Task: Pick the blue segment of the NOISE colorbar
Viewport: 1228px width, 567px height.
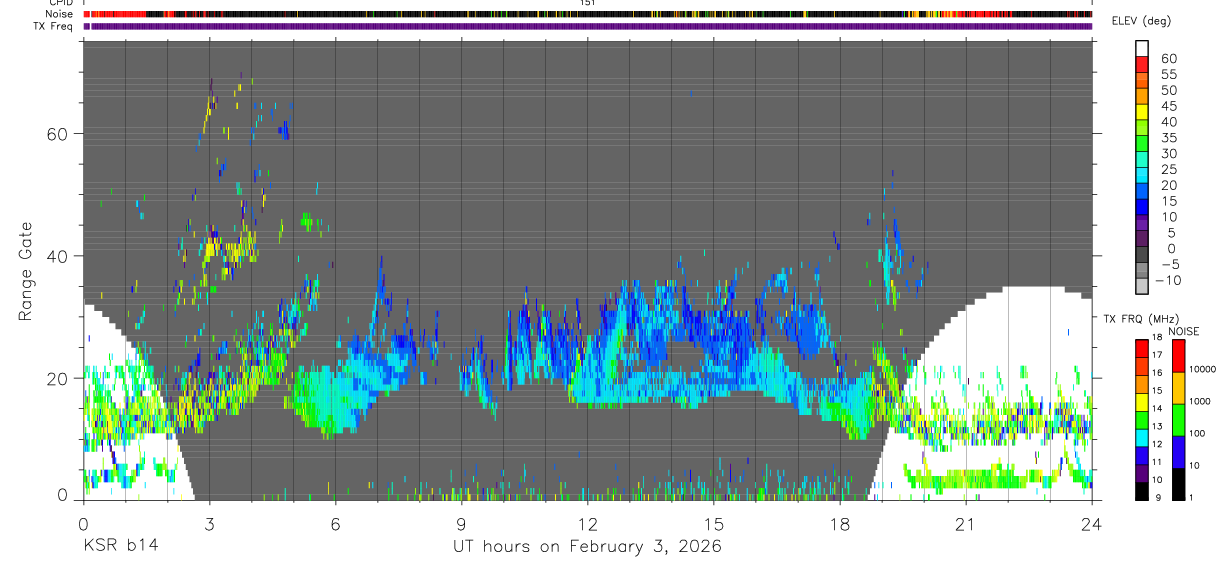Action: 1177,451
